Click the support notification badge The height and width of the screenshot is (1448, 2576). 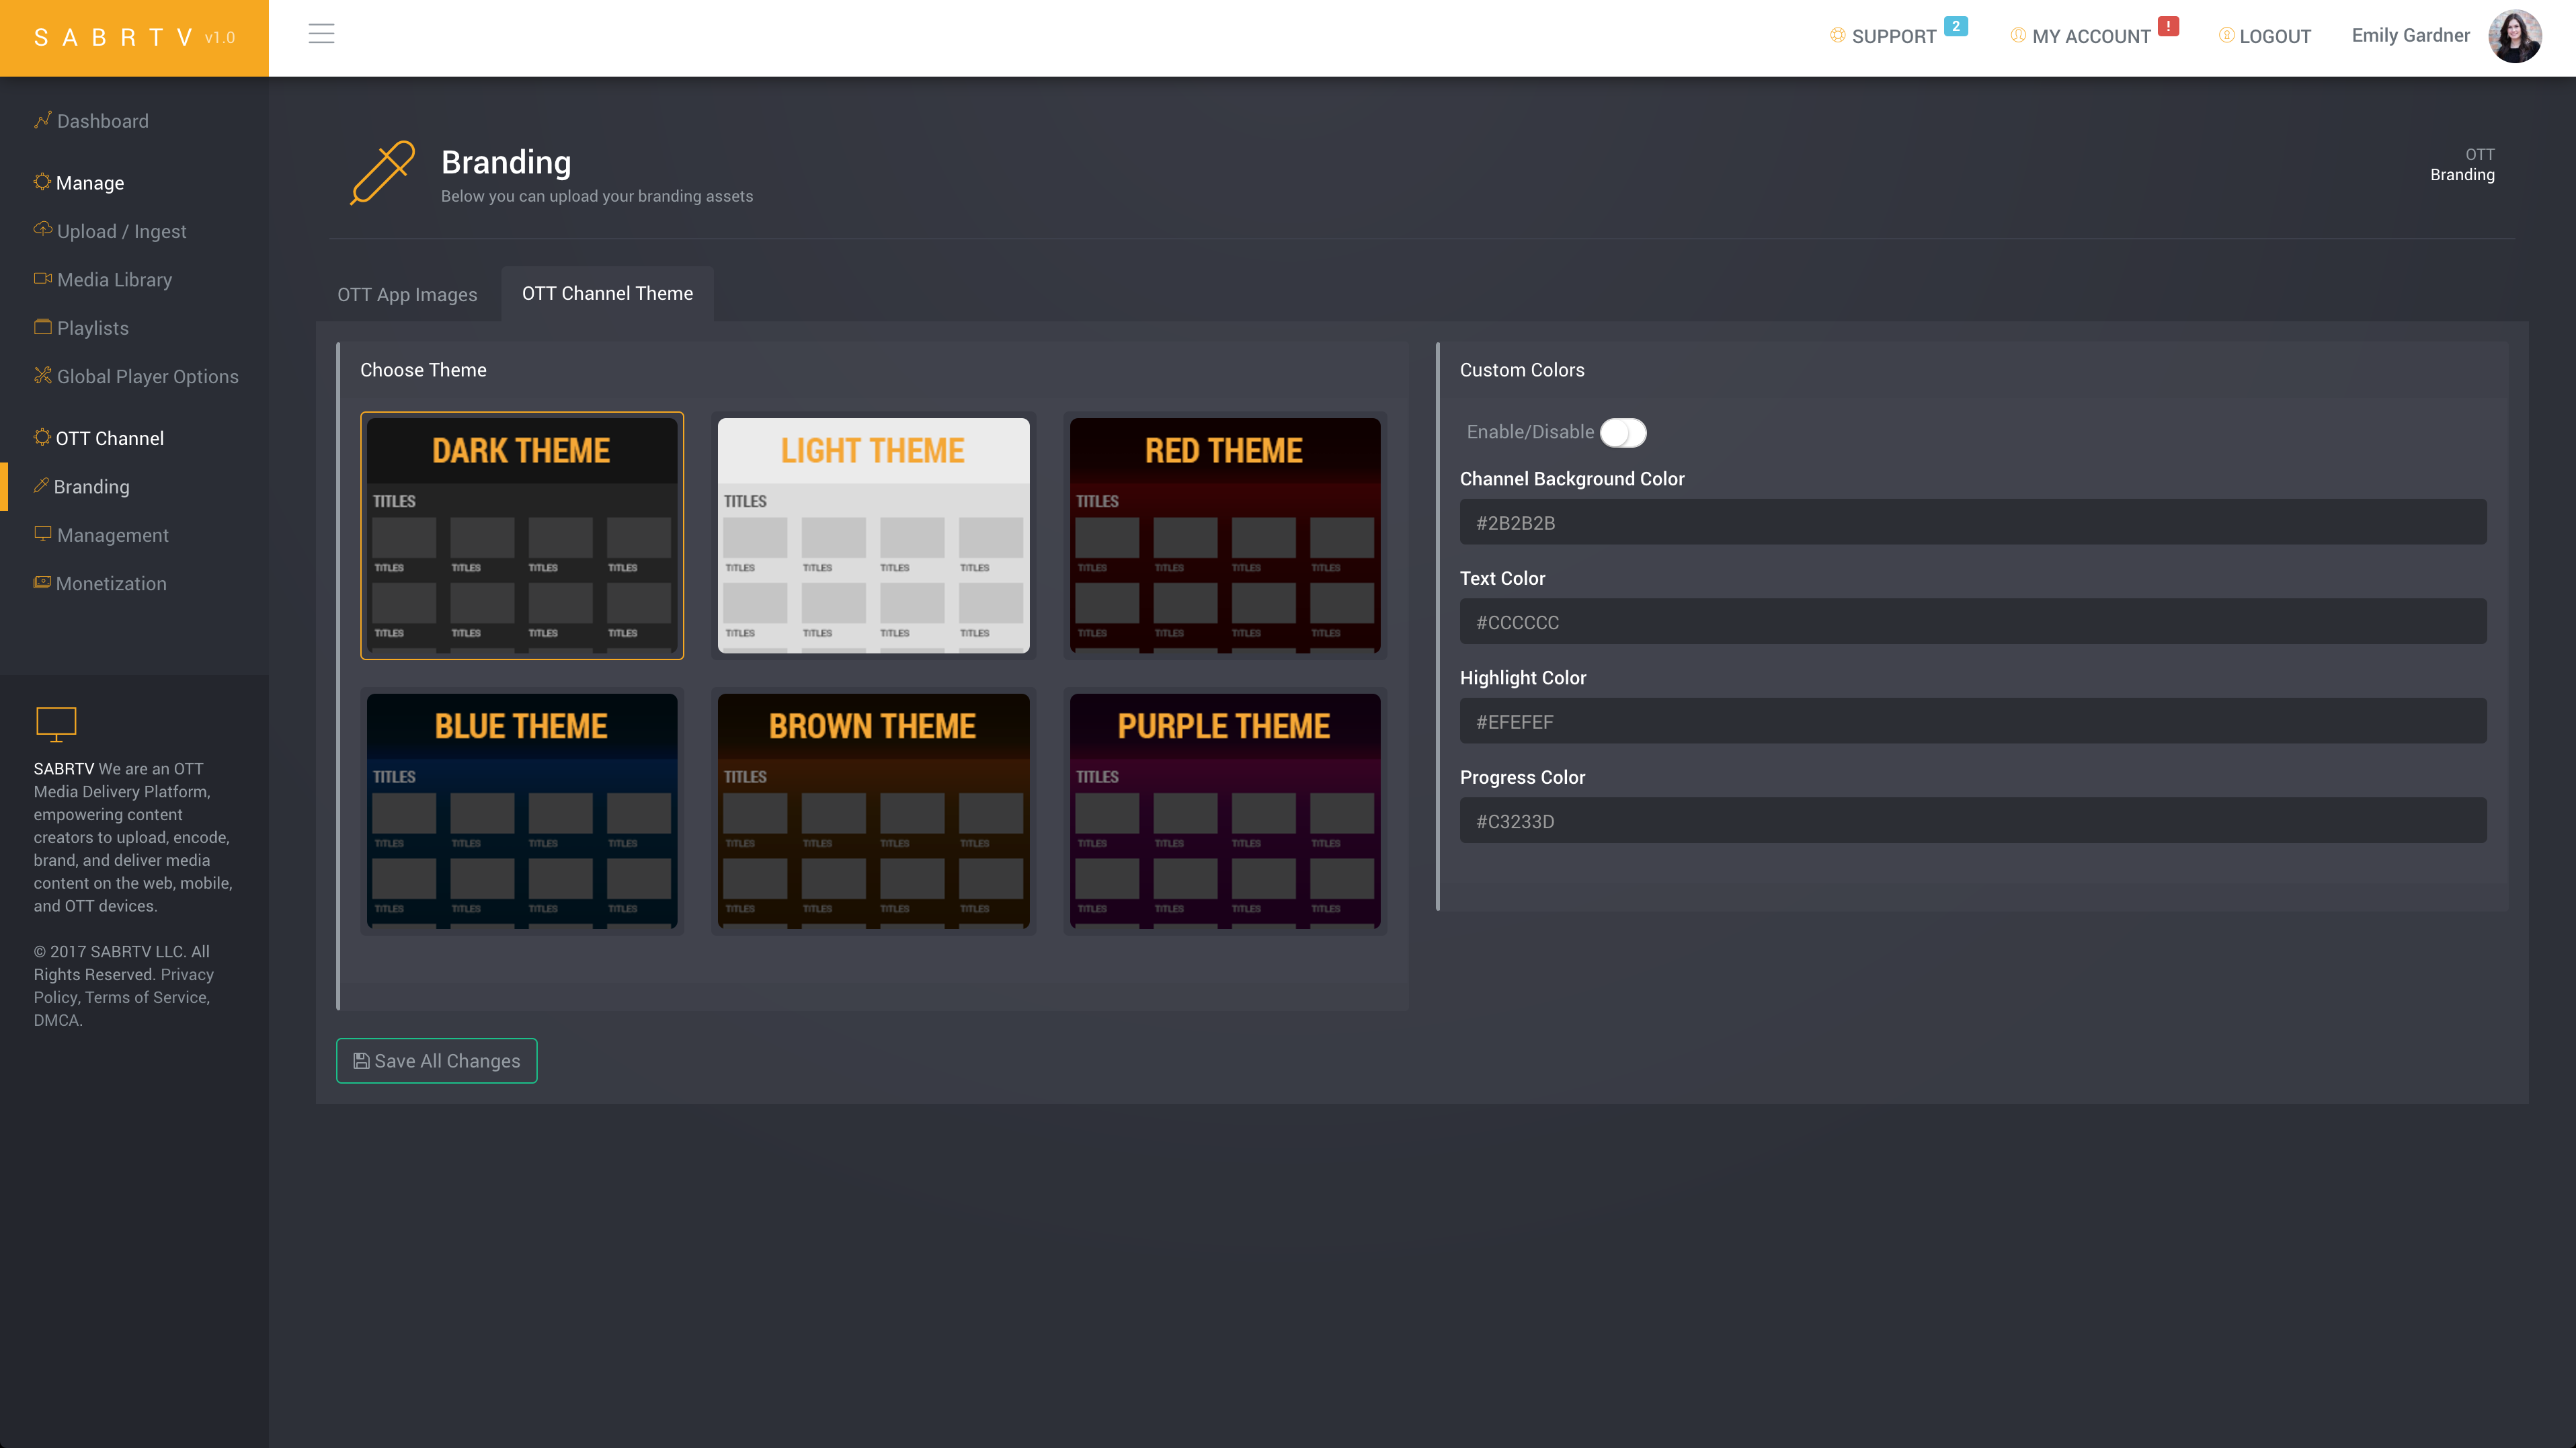pos(1955,26)
